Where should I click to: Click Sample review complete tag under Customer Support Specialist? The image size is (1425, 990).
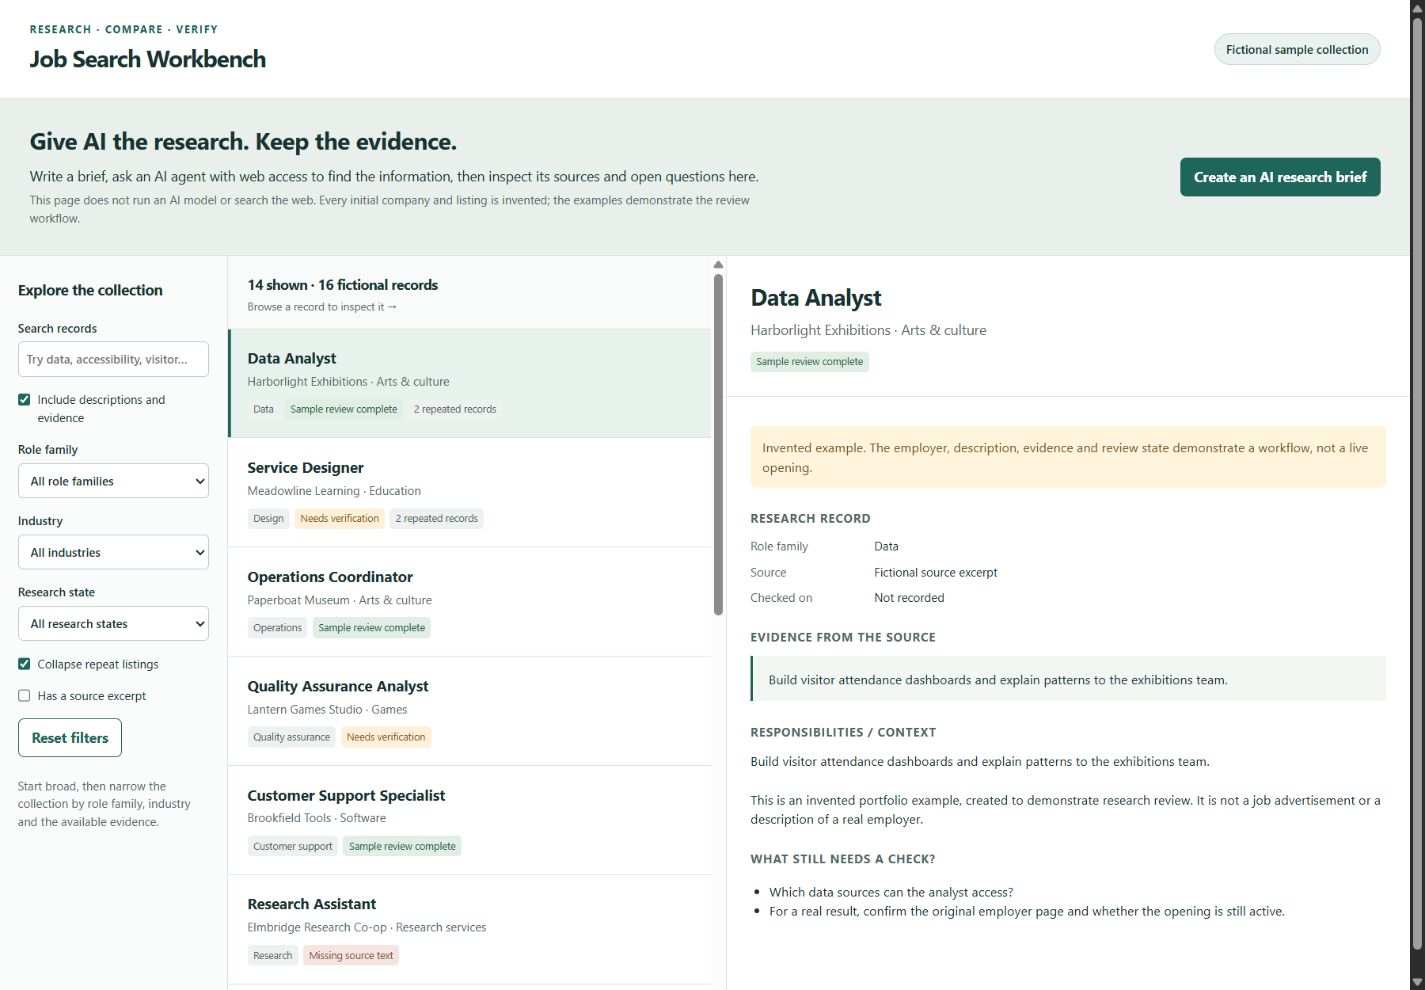(402, 846)
